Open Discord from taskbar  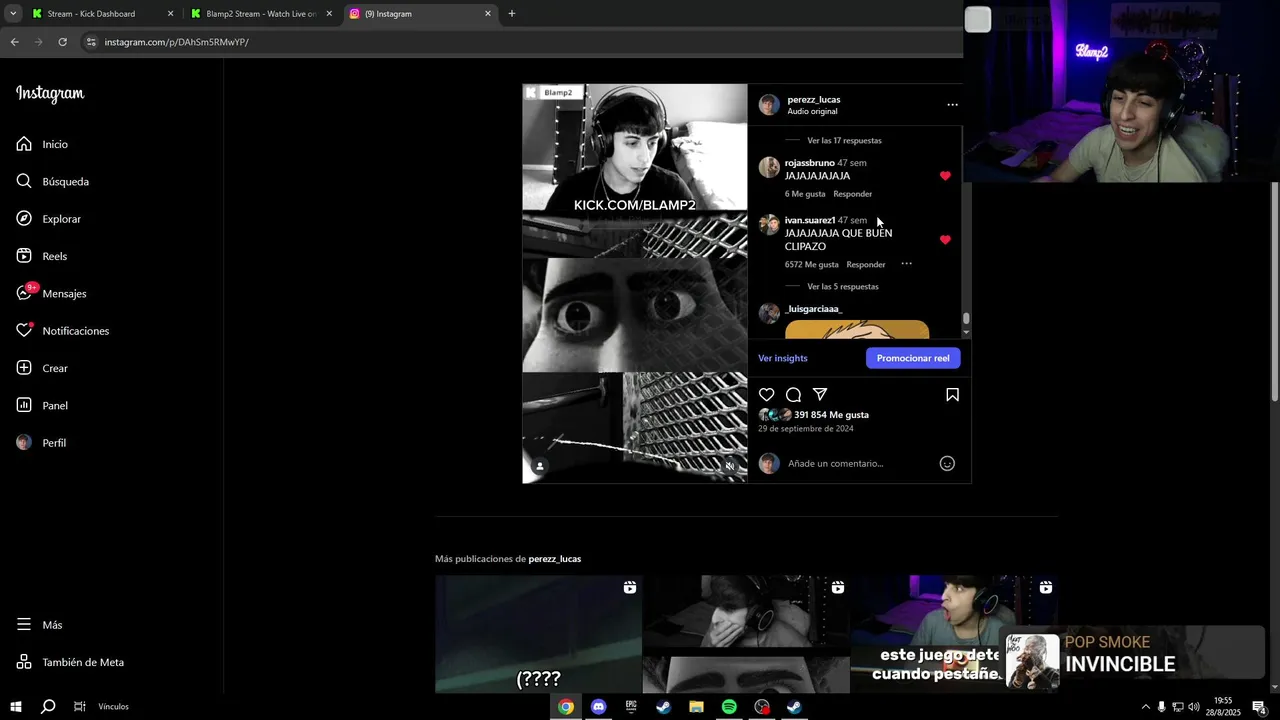tap(598, 707)
